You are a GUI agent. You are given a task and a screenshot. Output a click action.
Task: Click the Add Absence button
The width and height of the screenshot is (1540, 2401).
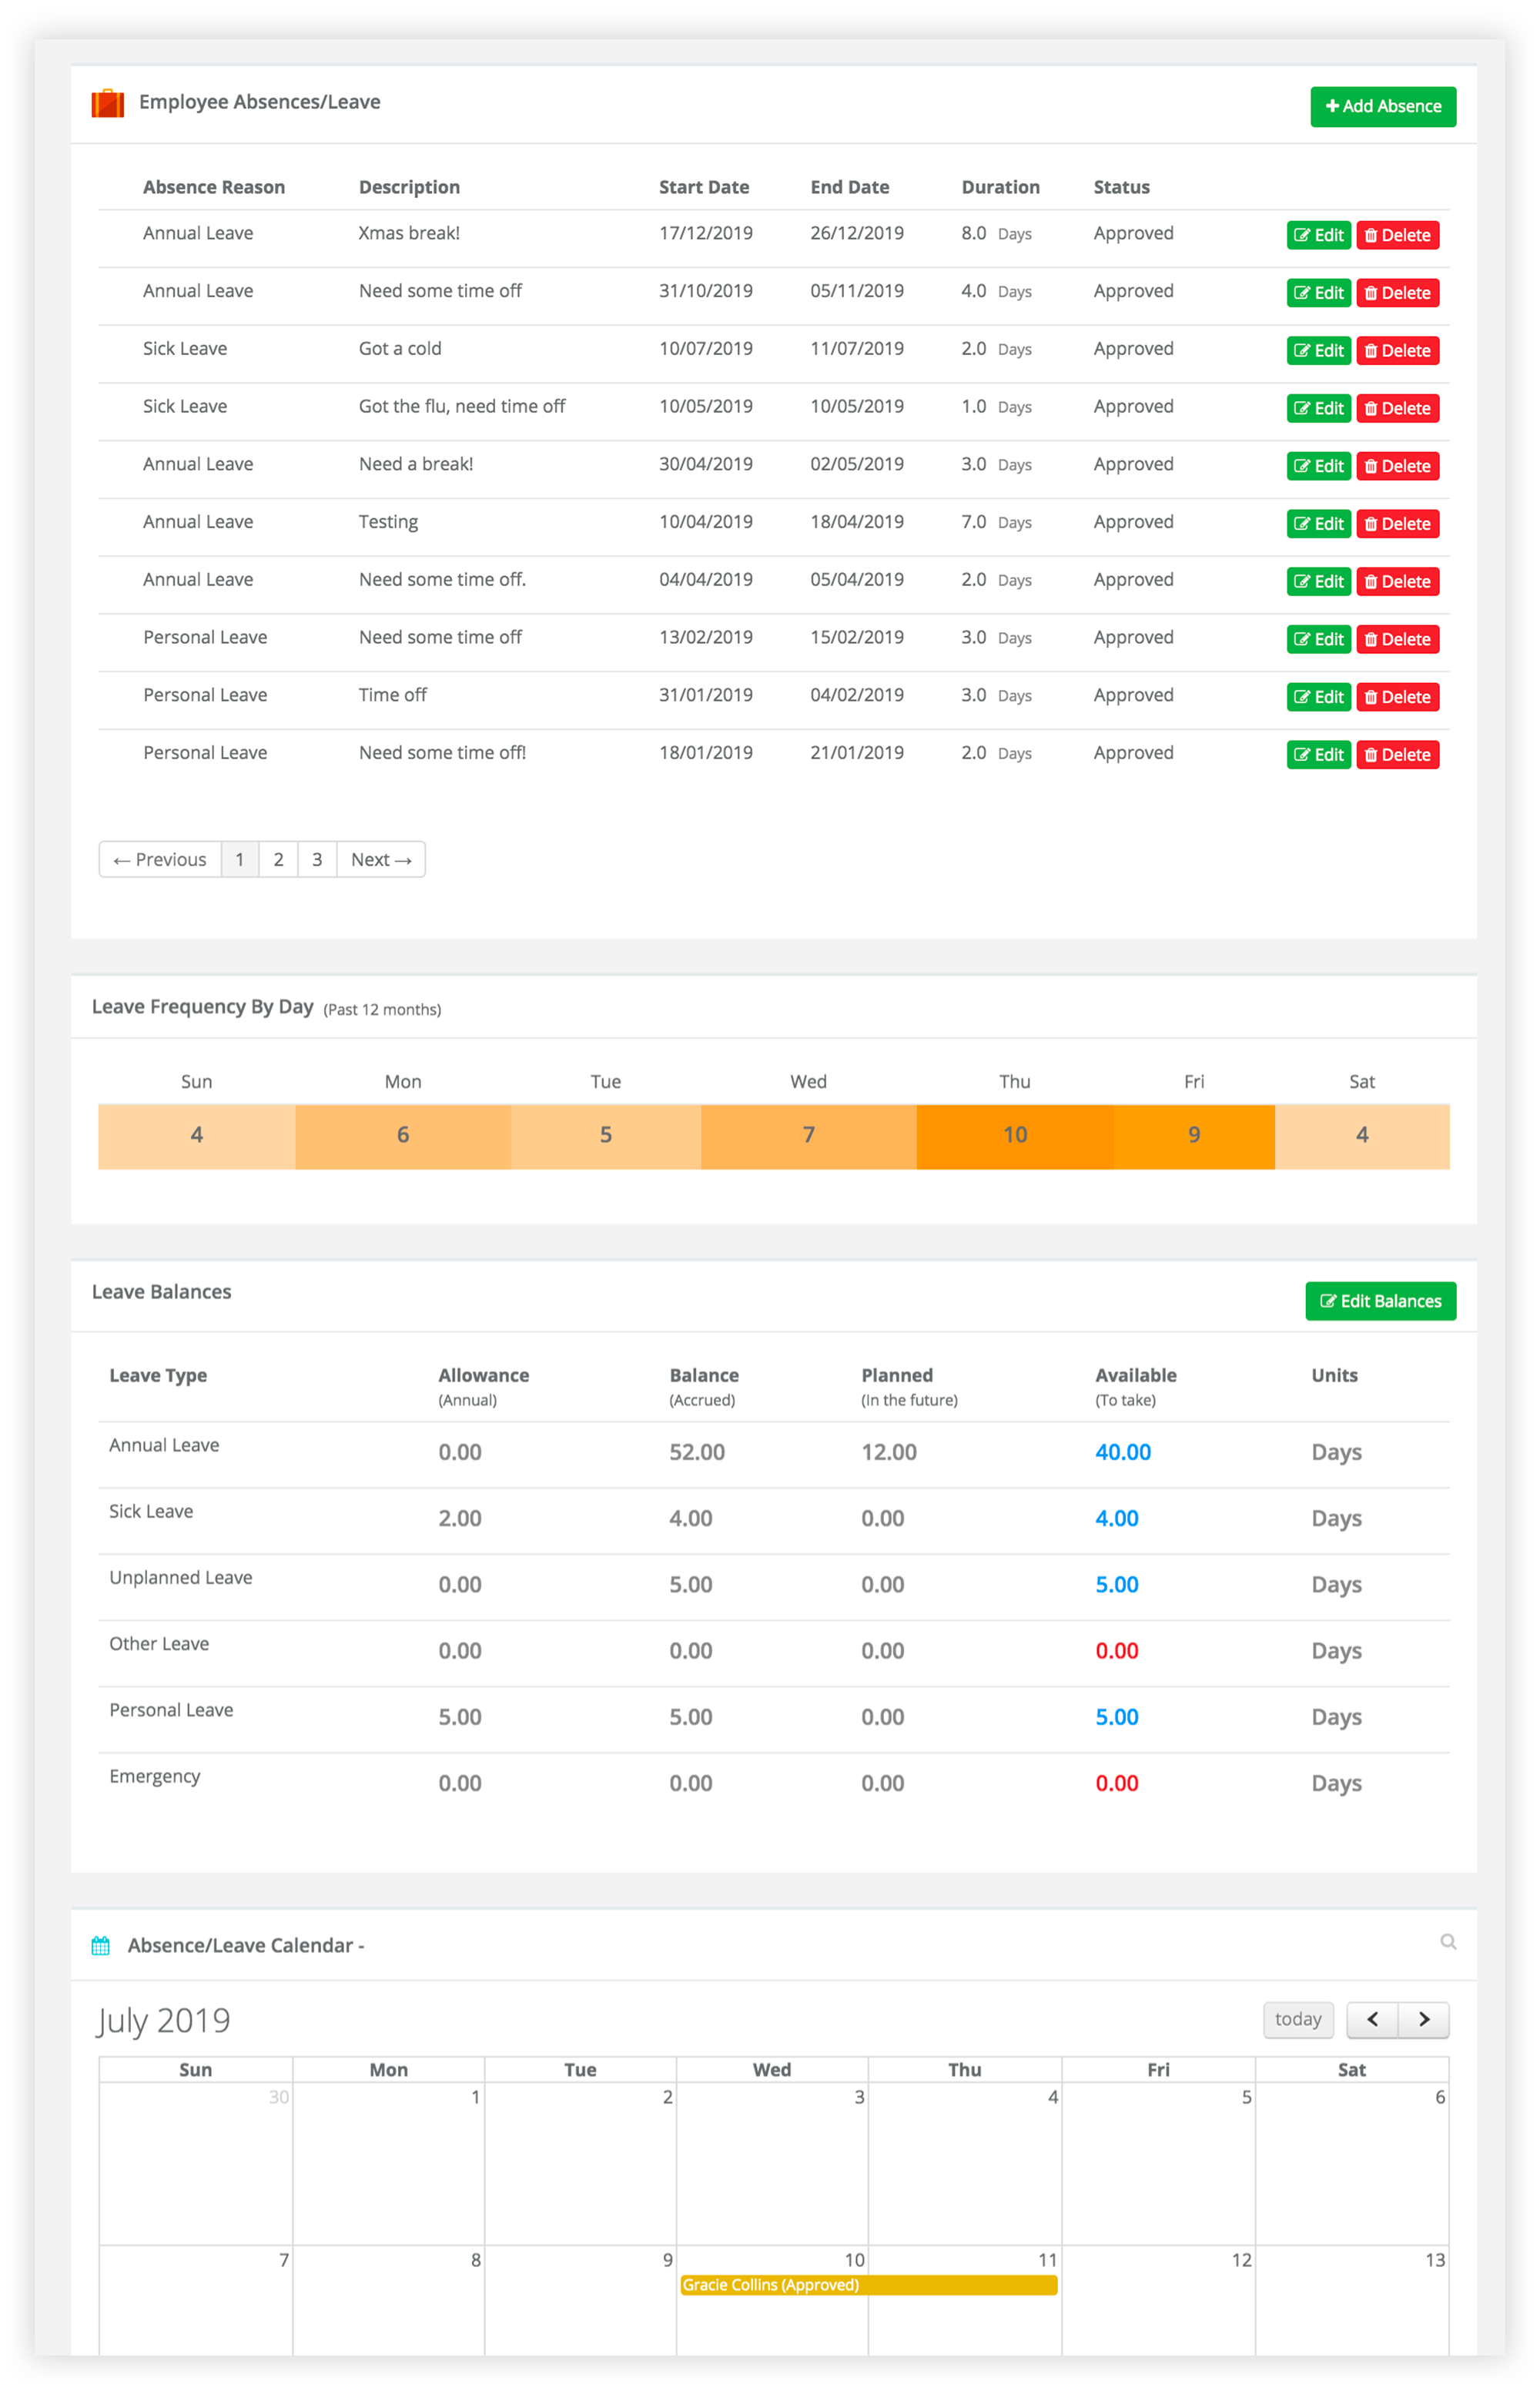[x=1383, y=106]
